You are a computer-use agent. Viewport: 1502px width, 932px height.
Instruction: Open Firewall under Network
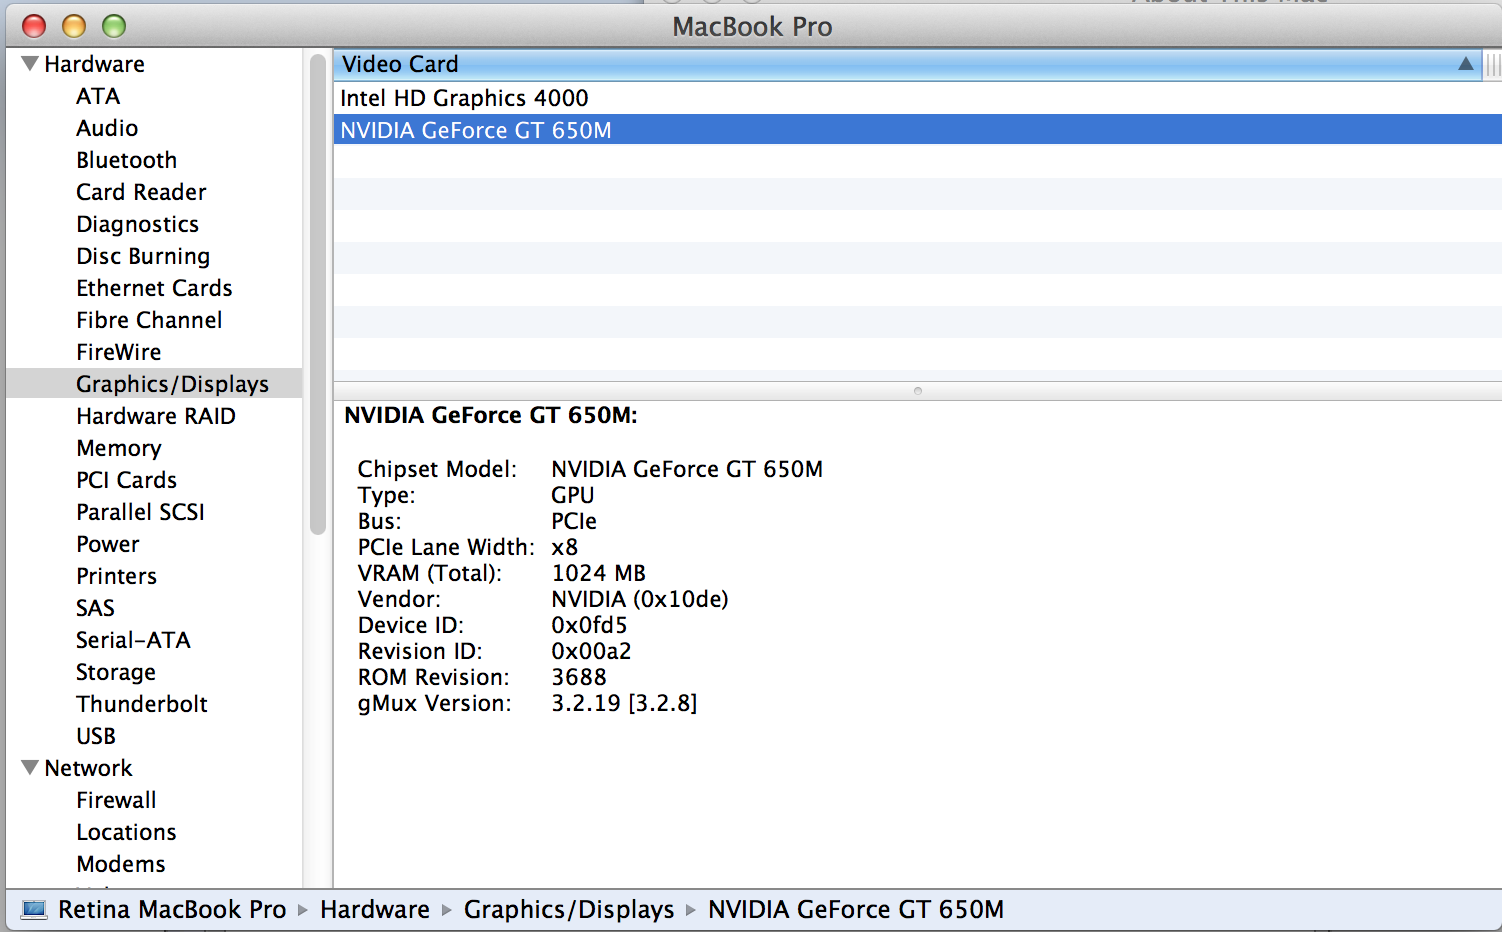click(116, 800)
